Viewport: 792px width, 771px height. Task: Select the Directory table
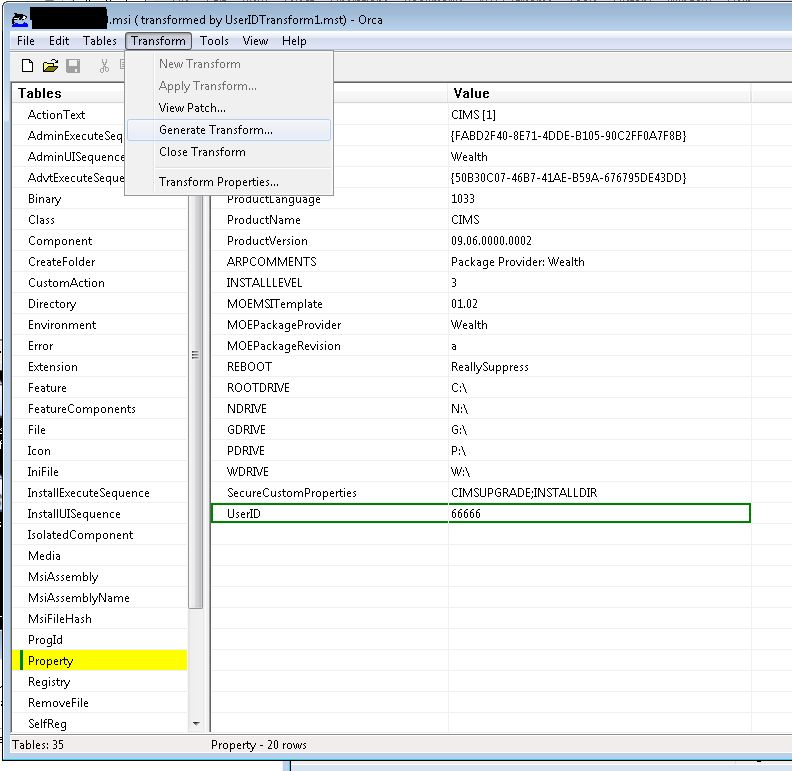coord(52,304)
